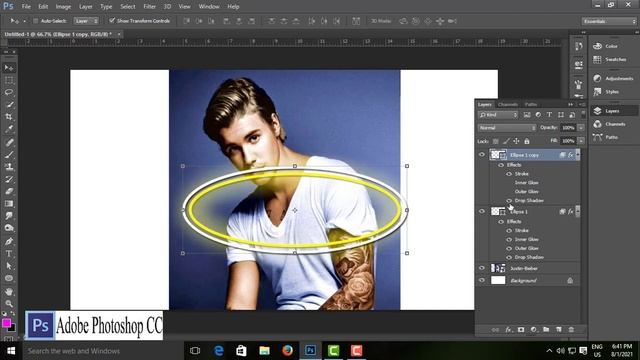Select the Horizontal Type tool
The height and width of the screenshot is (360, 640).
coord(9,253)
